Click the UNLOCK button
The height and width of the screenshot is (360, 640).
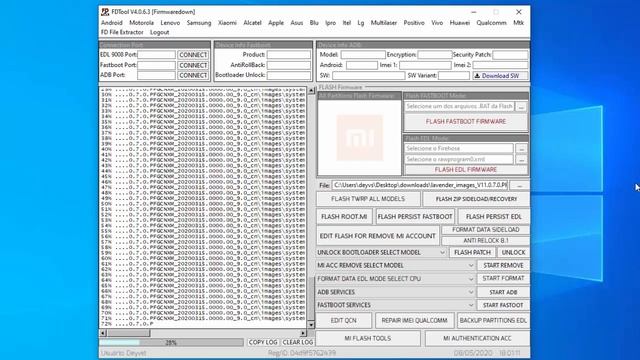pos(513,253)
